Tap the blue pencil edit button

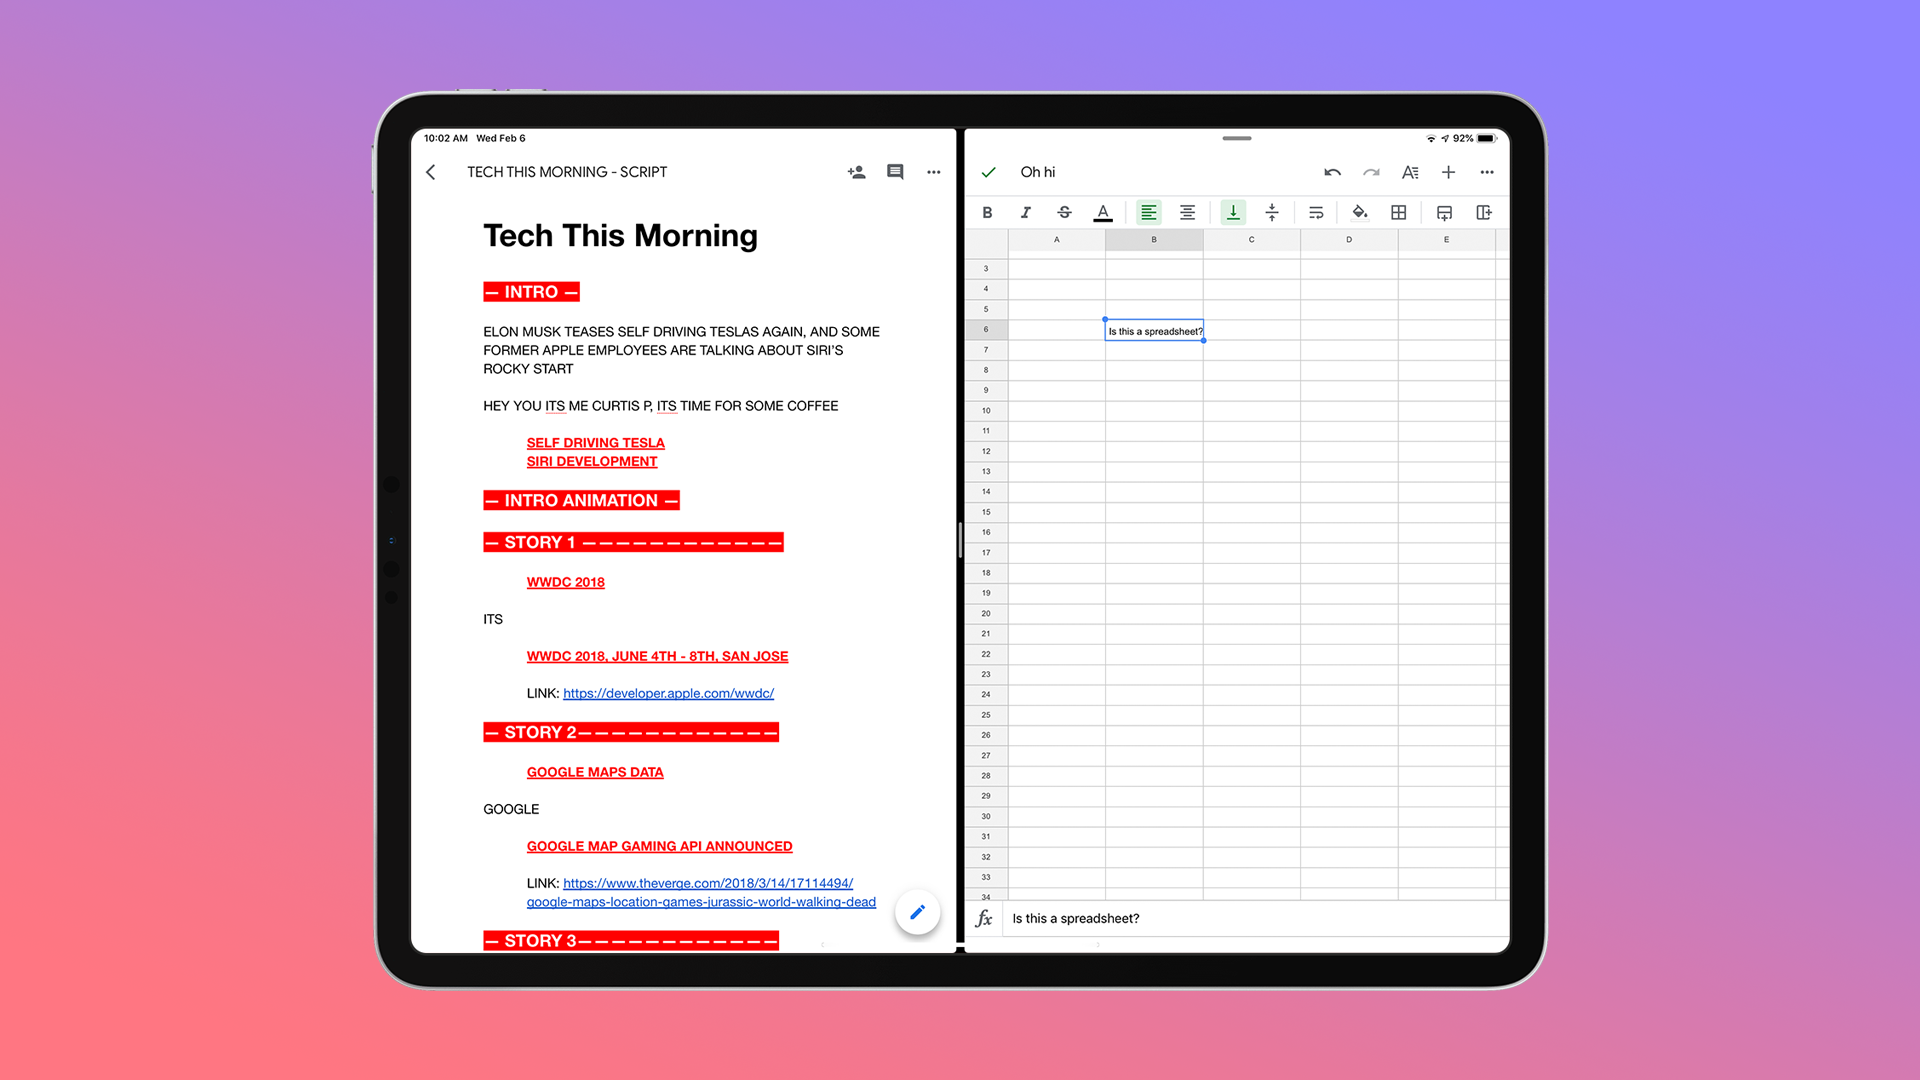point(917,912)
